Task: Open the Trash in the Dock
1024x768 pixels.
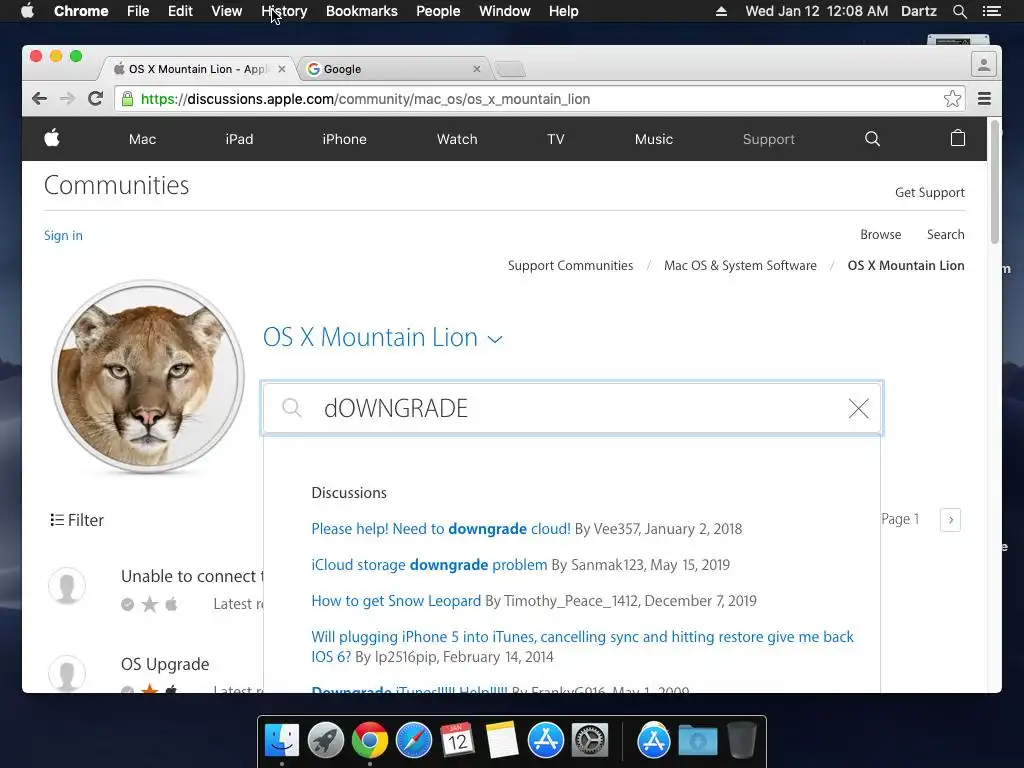Action: [742, 741]
